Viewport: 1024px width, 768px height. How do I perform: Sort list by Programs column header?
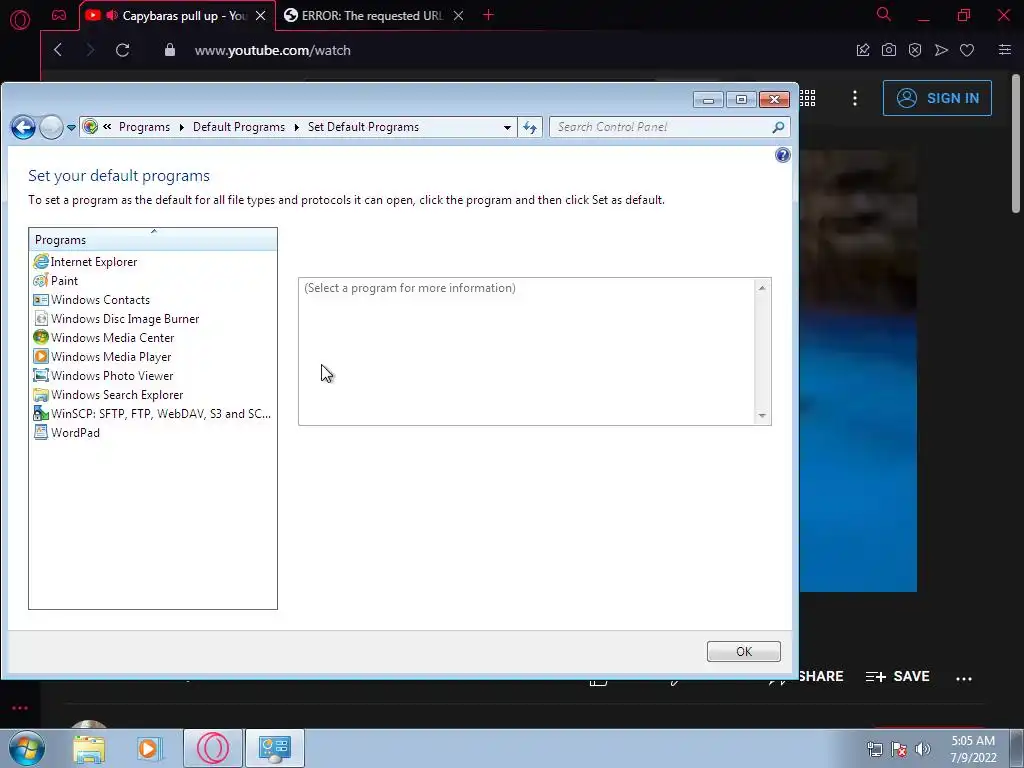click(x=153, y=240)
